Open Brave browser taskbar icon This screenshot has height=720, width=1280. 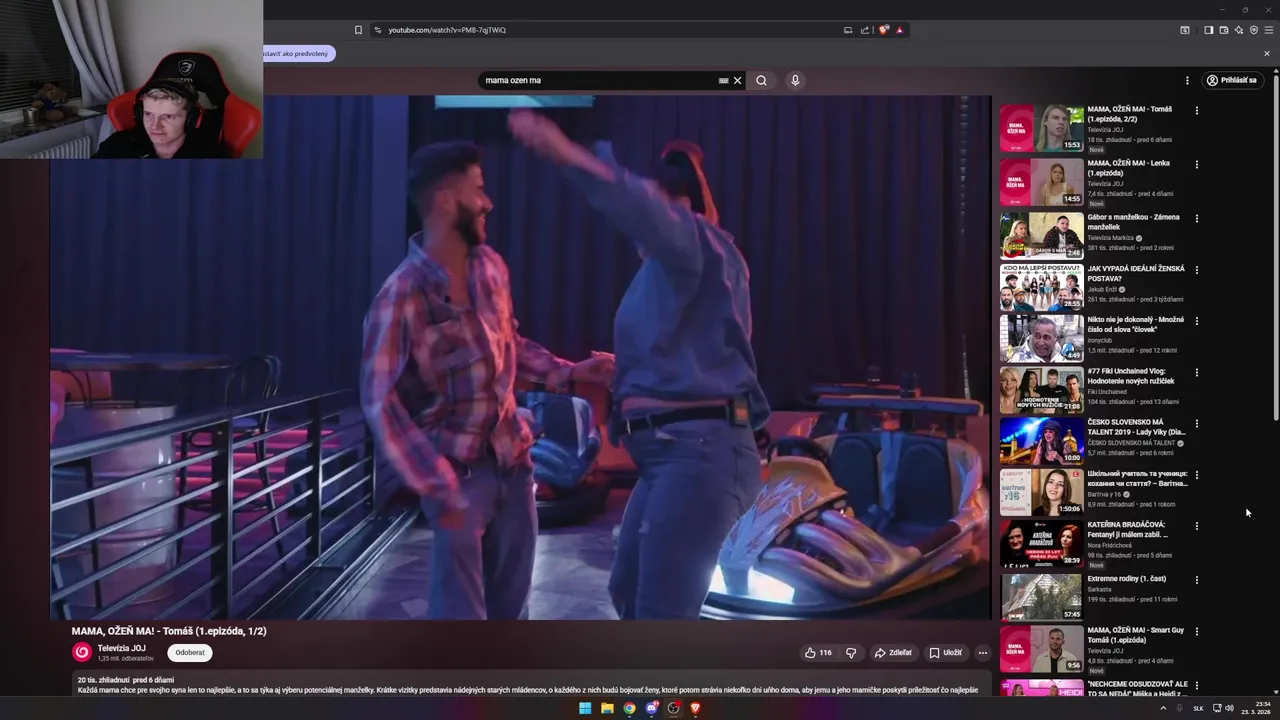click(695, 708)
